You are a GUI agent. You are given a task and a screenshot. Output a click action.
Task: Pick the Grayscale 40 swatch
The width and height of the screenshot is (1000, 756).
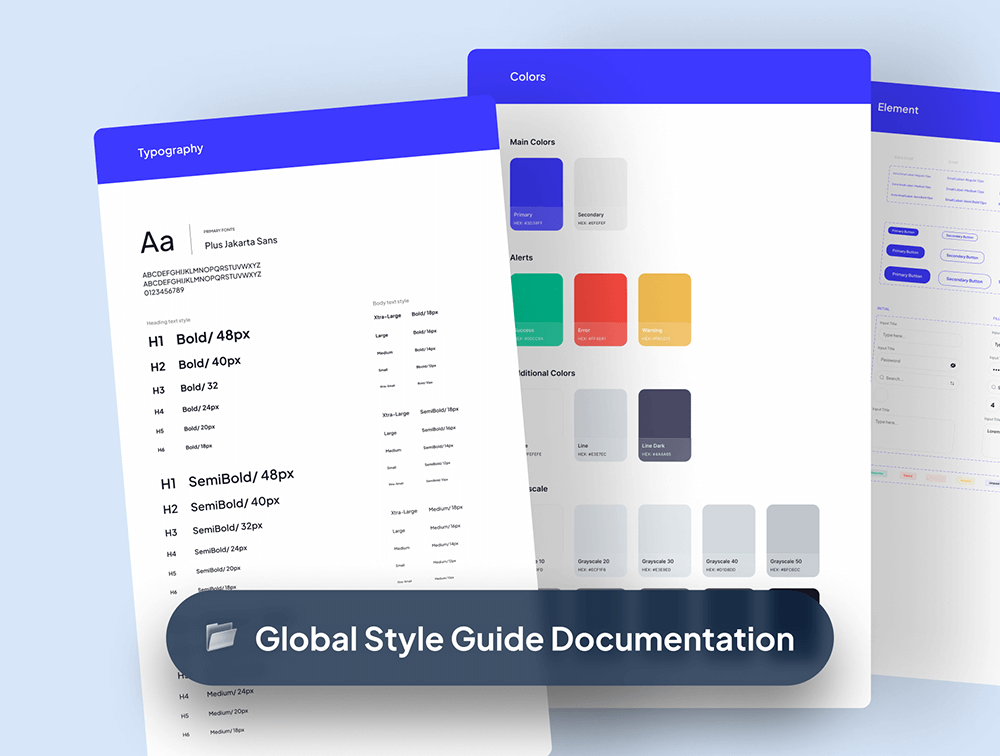tap(729, 540)
